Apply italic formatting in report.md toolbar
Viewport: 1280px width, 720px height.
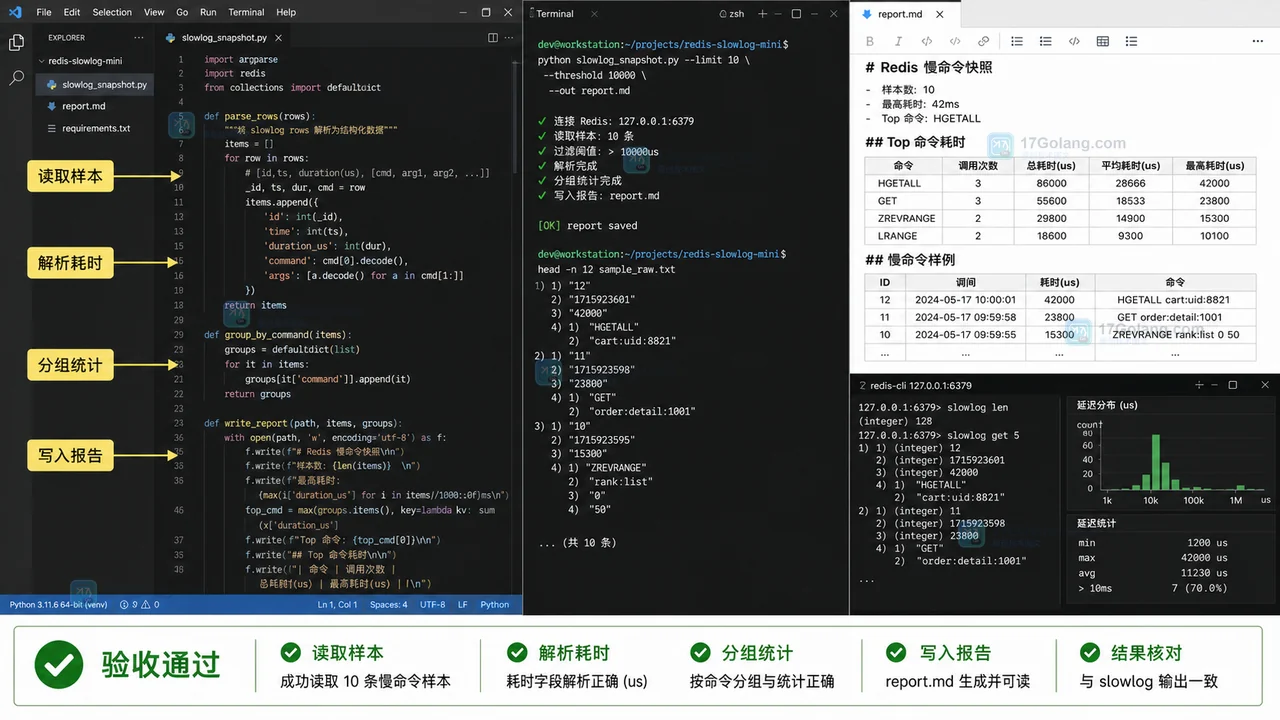(898, 41)
